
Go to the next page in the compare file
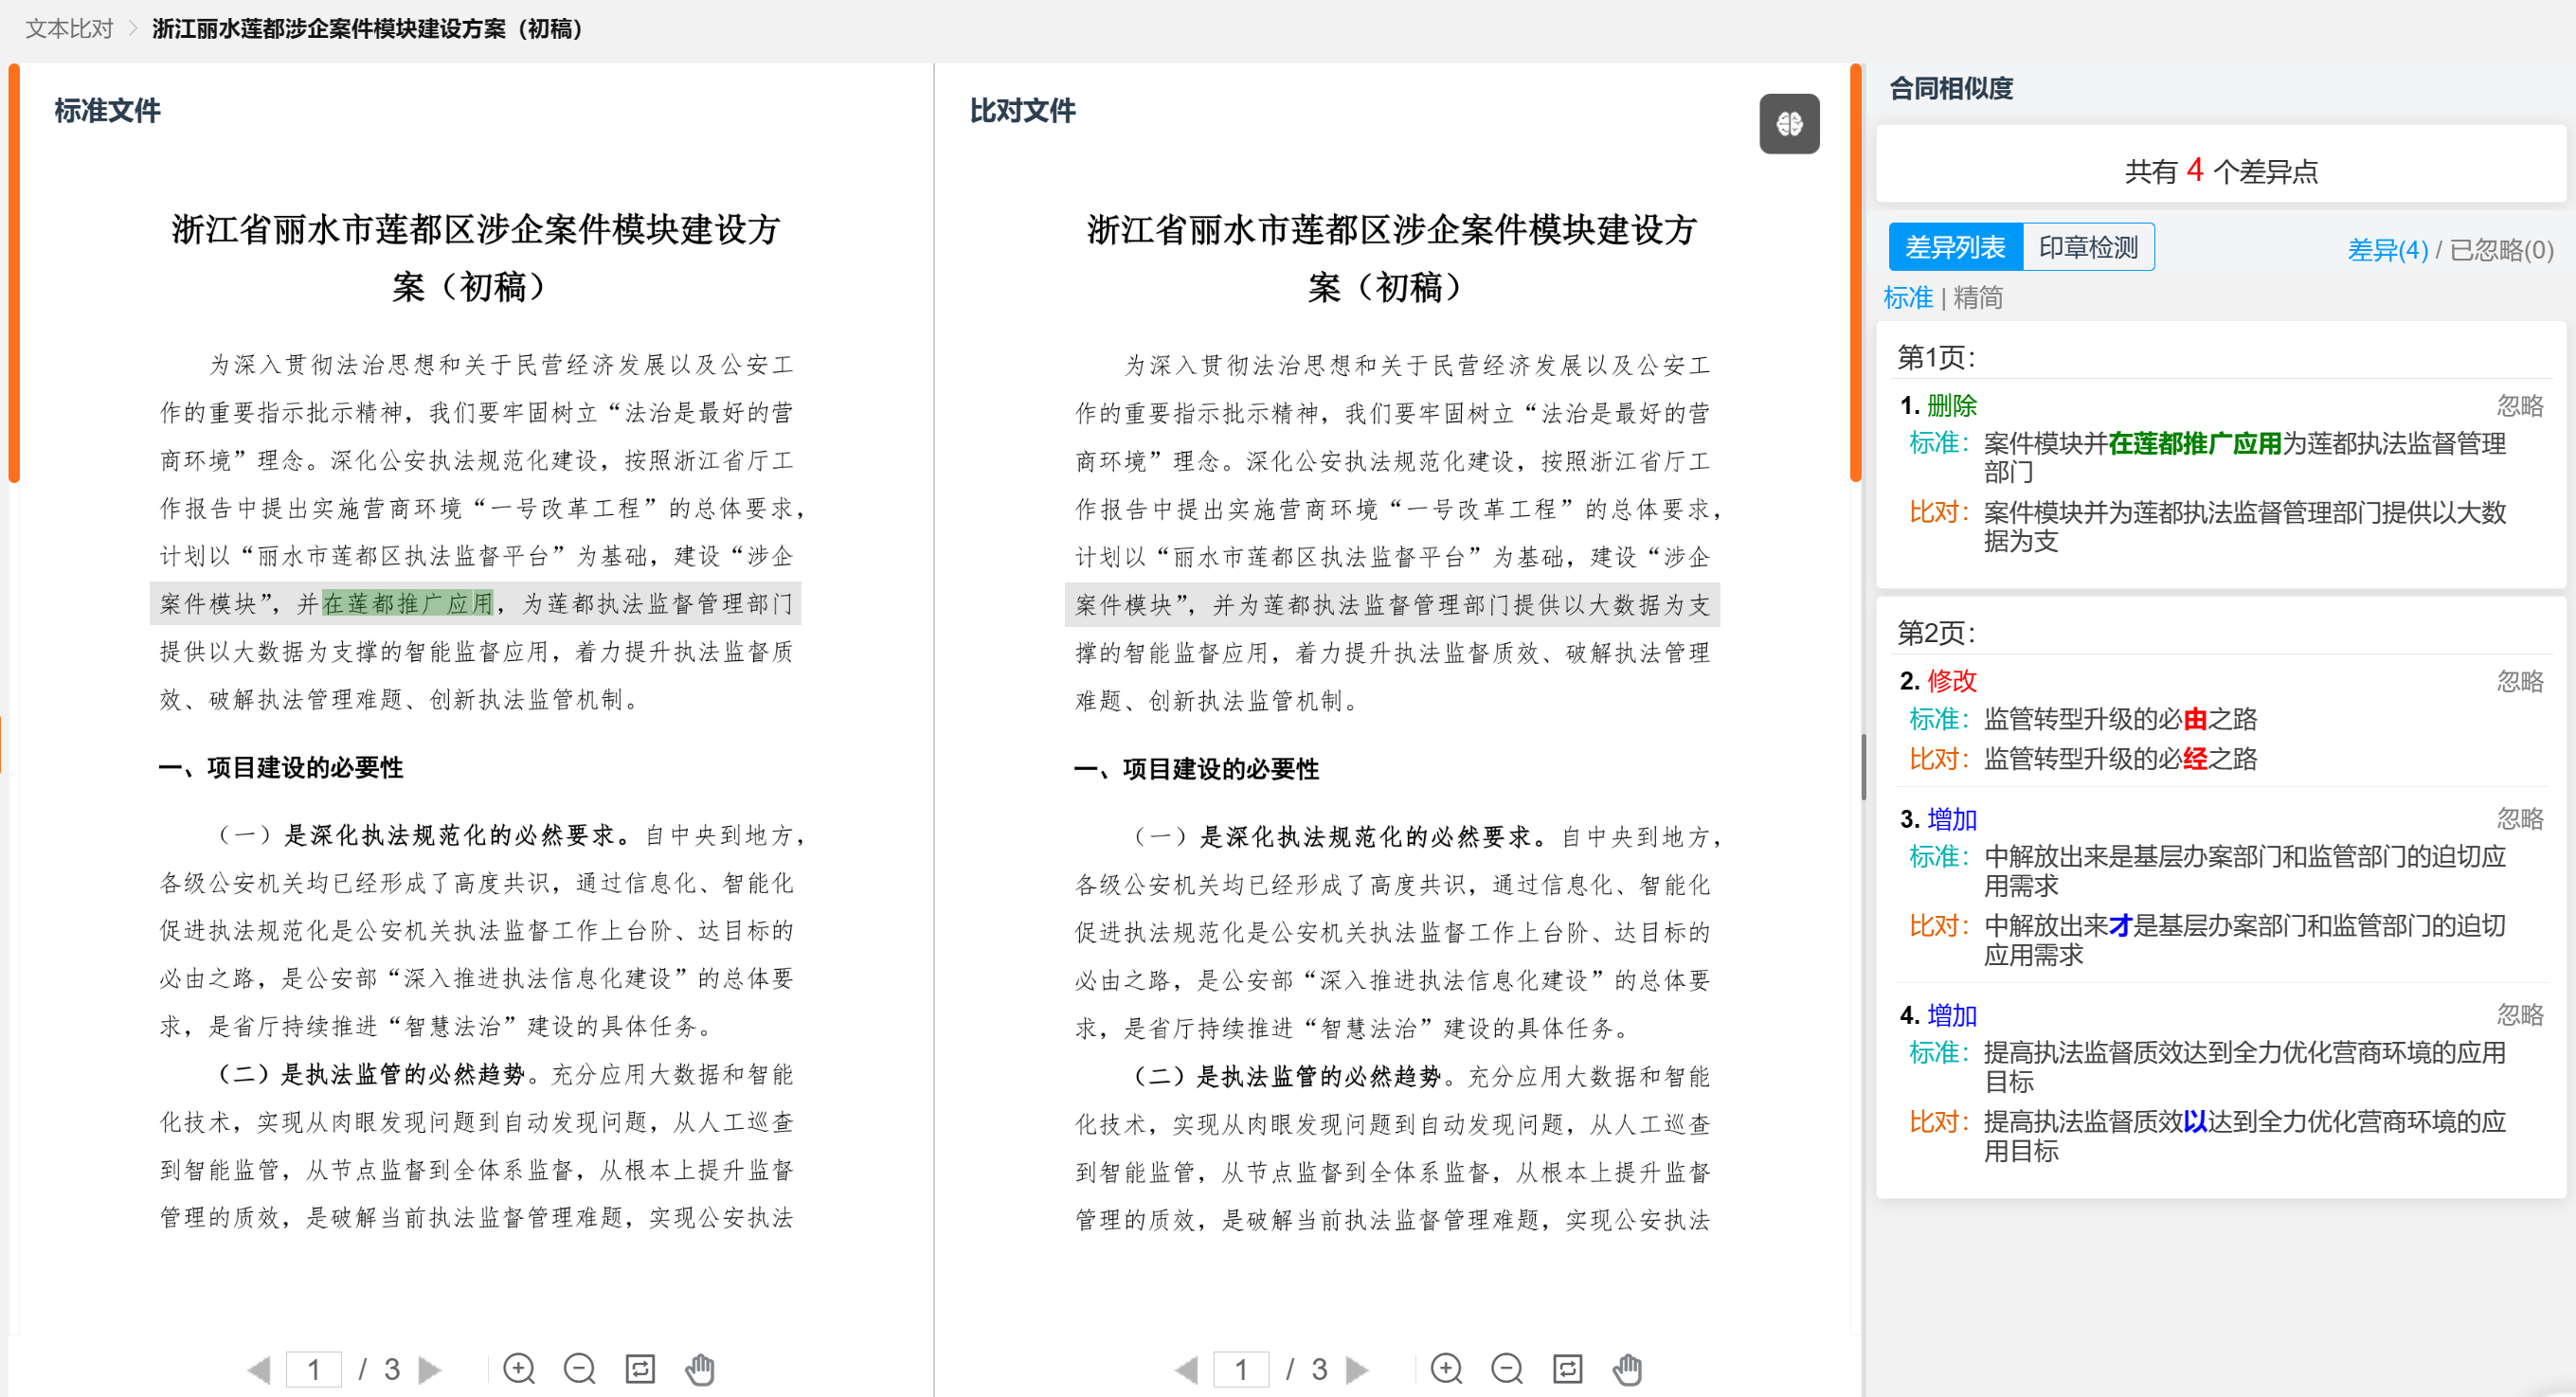pos(1358,1368)
